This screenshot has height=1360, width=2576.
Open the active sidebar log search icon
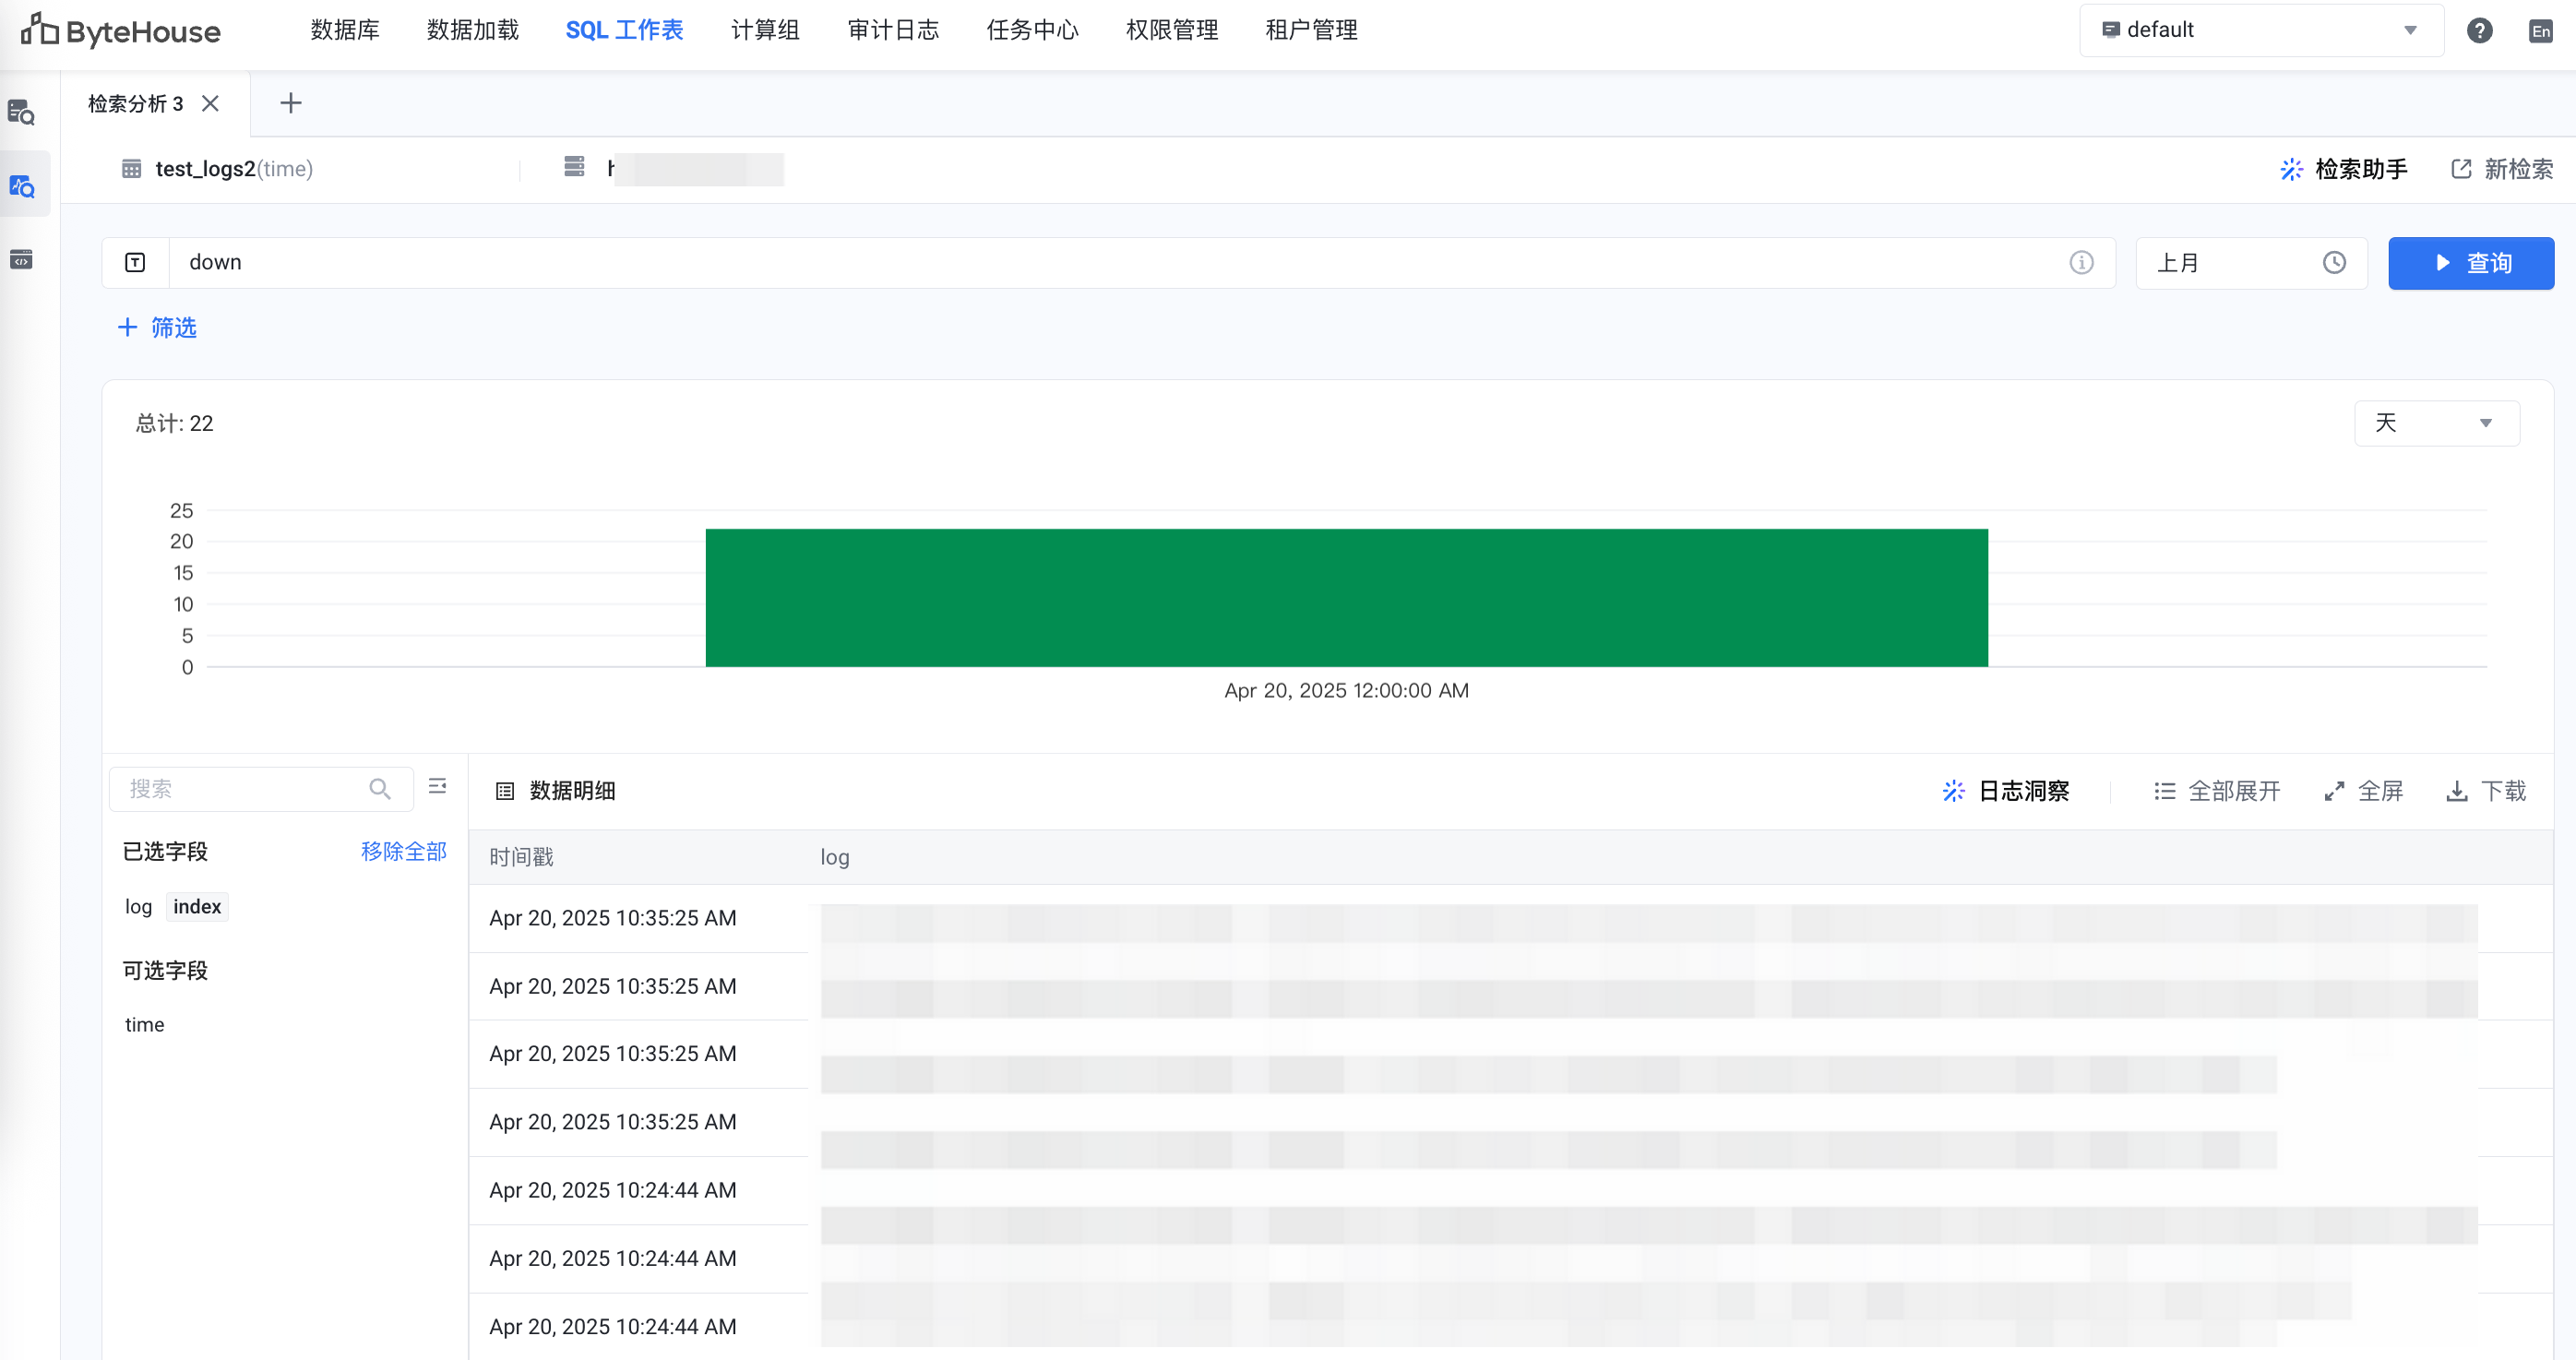(22, 186)
